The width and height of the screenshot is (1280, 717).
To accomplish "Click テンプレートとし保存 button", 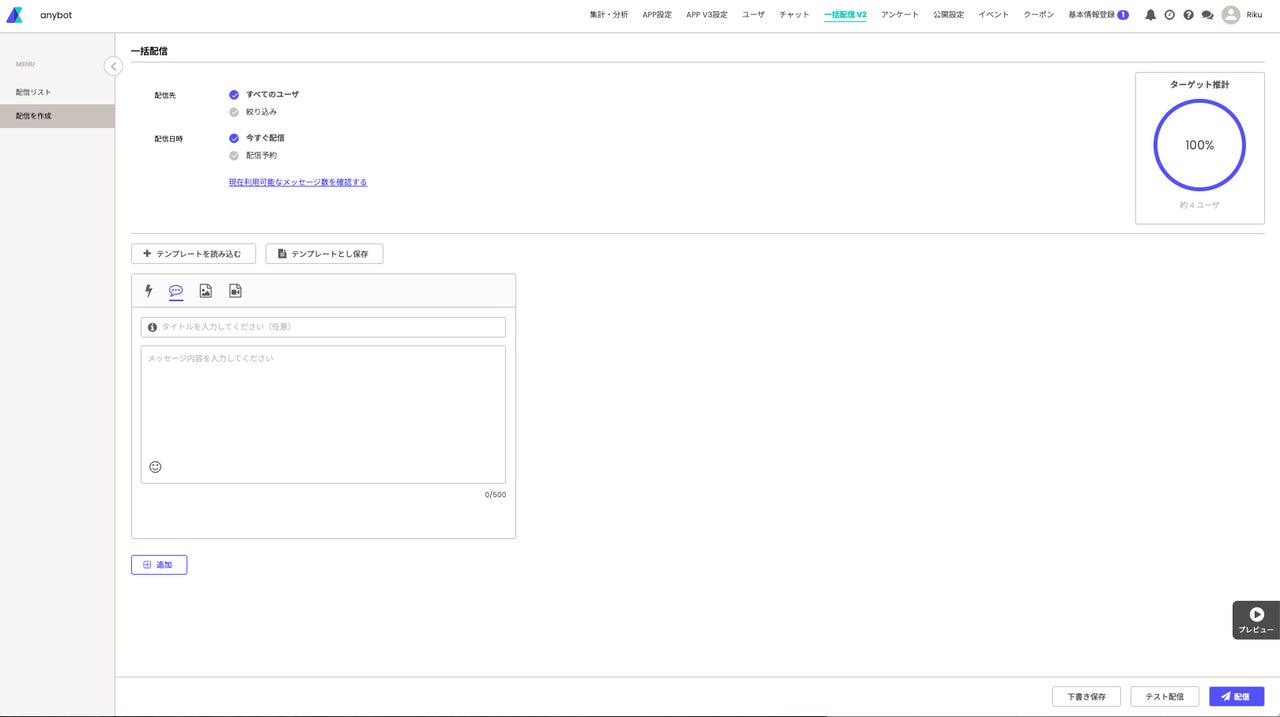I will (324, 254).
